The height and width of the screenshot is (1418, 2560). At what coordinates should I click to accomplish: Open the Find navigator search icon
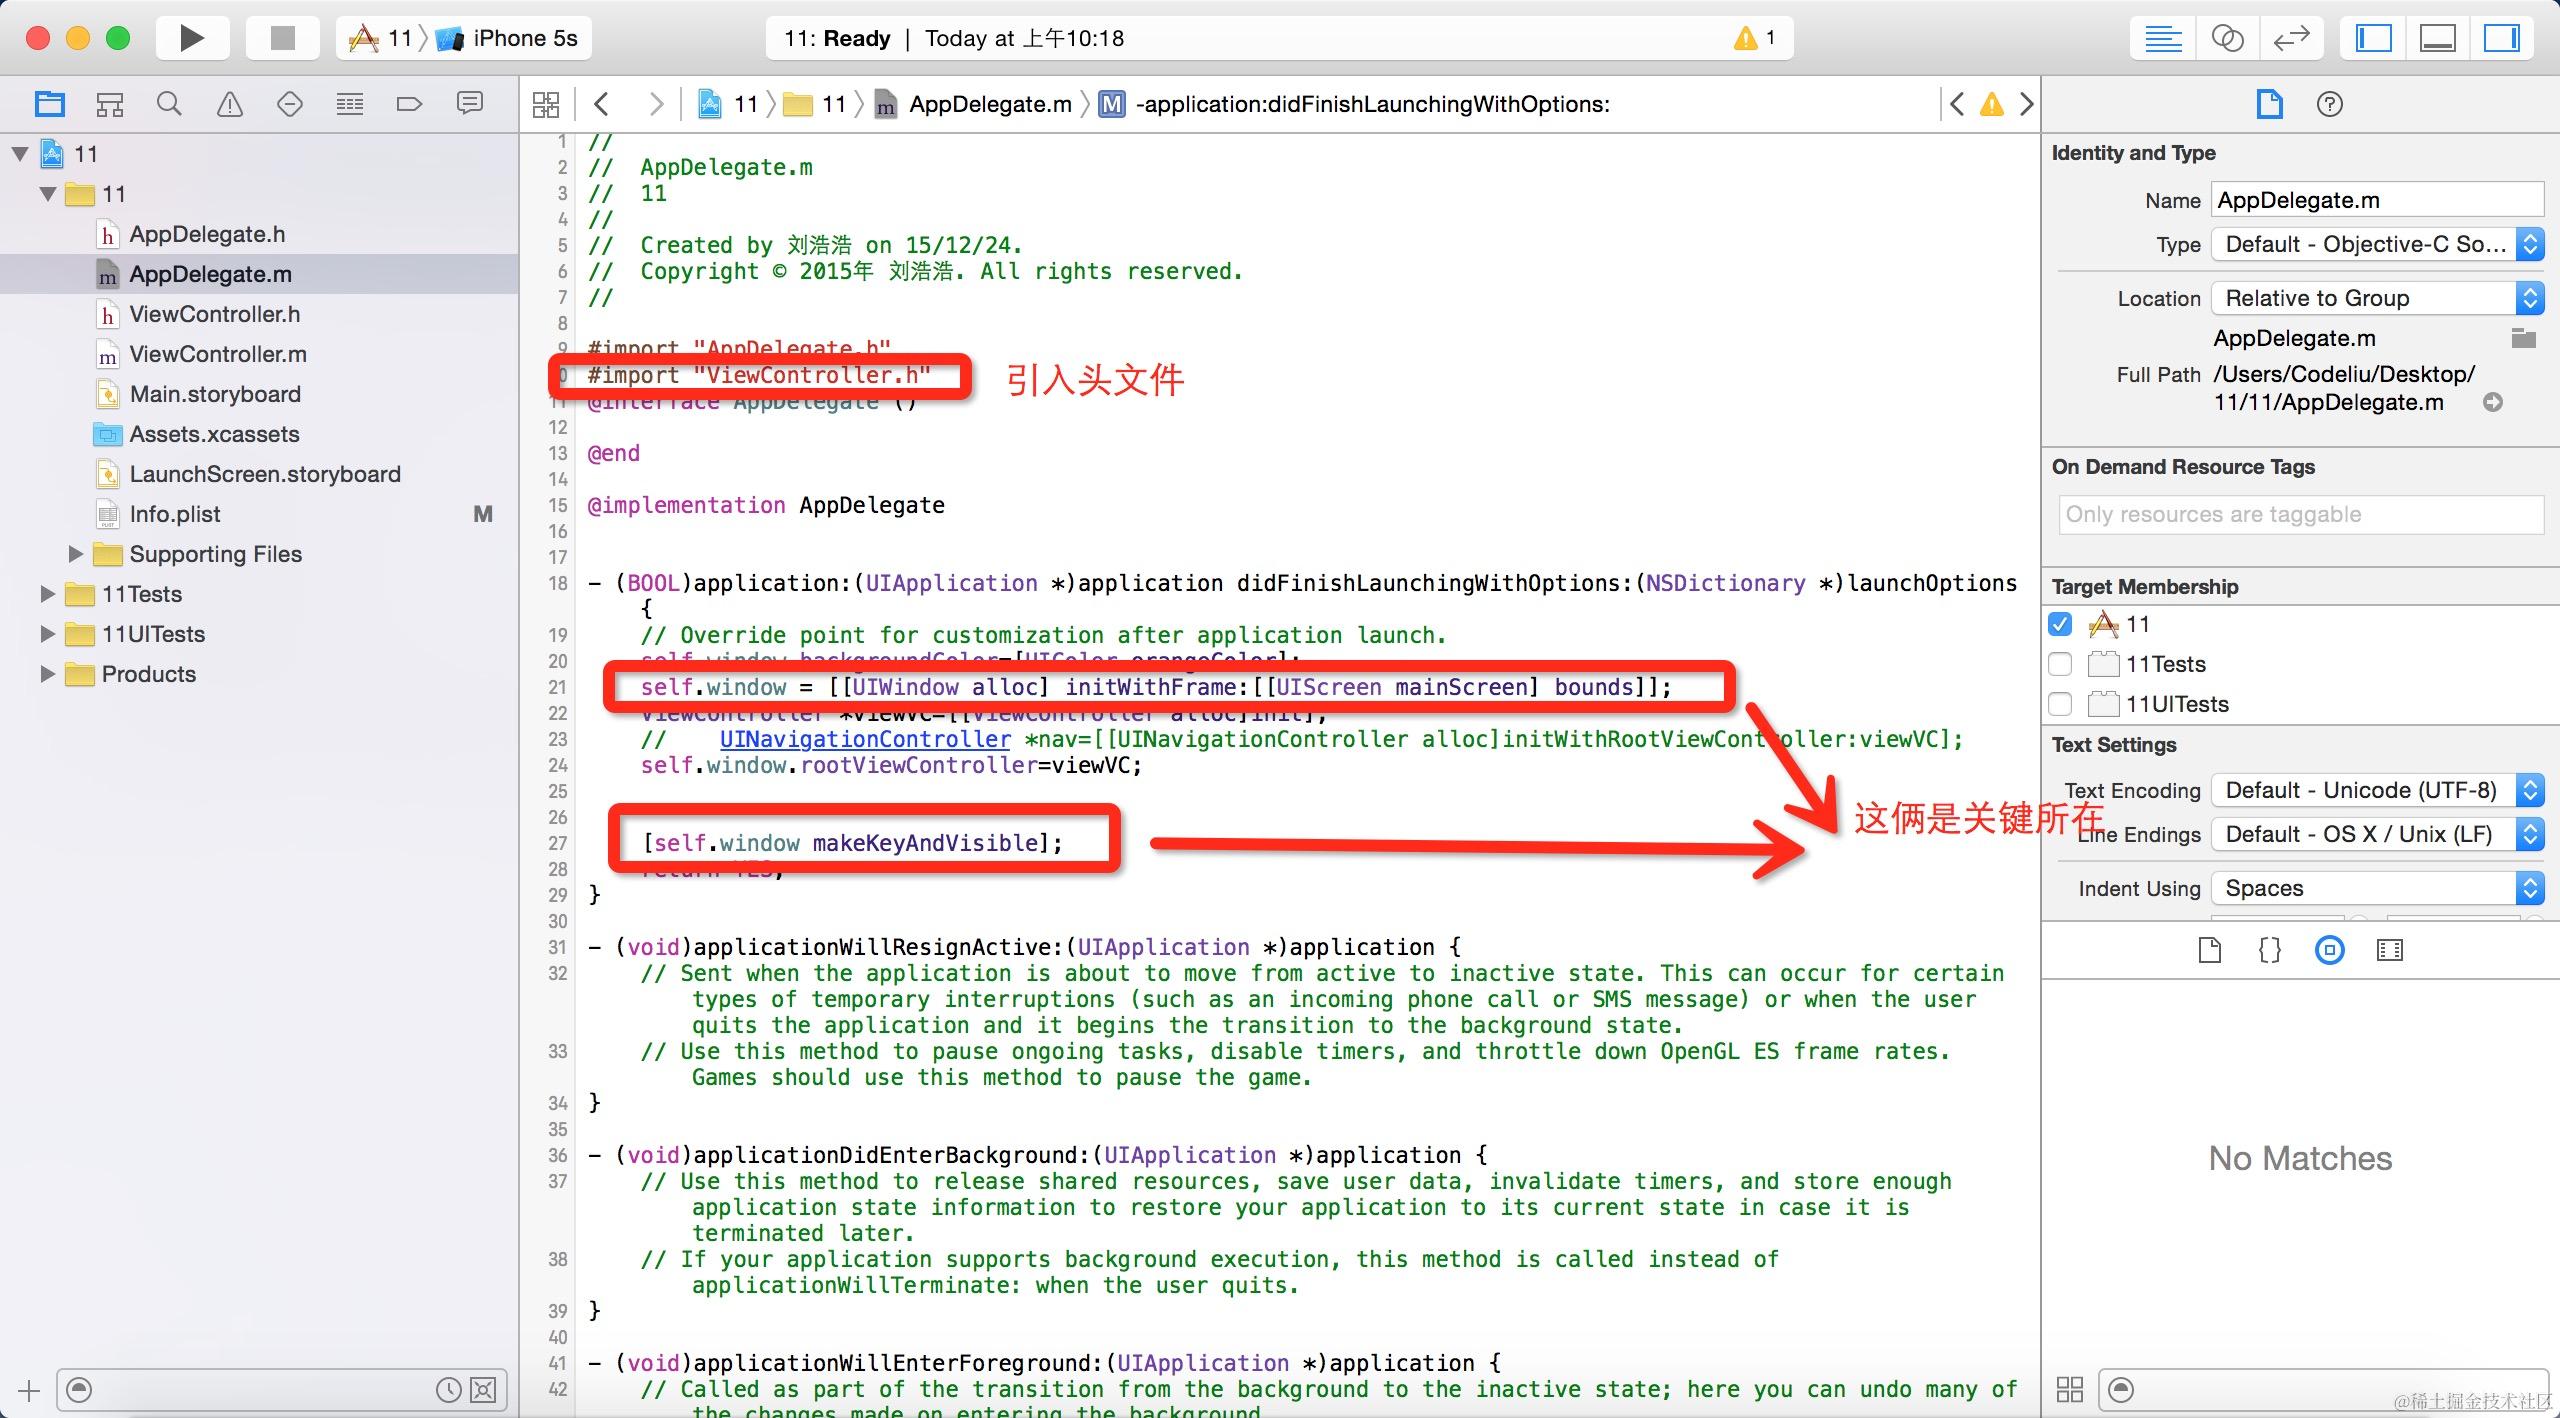pyautogui.click(x=169, y=104)
